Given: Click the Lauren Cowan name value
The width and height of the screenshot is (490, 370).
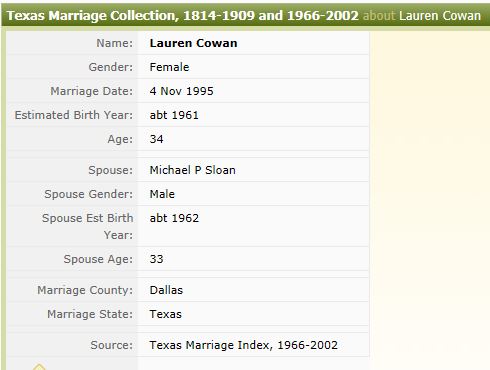Looking at the screenshot, I should pos(193,43).
